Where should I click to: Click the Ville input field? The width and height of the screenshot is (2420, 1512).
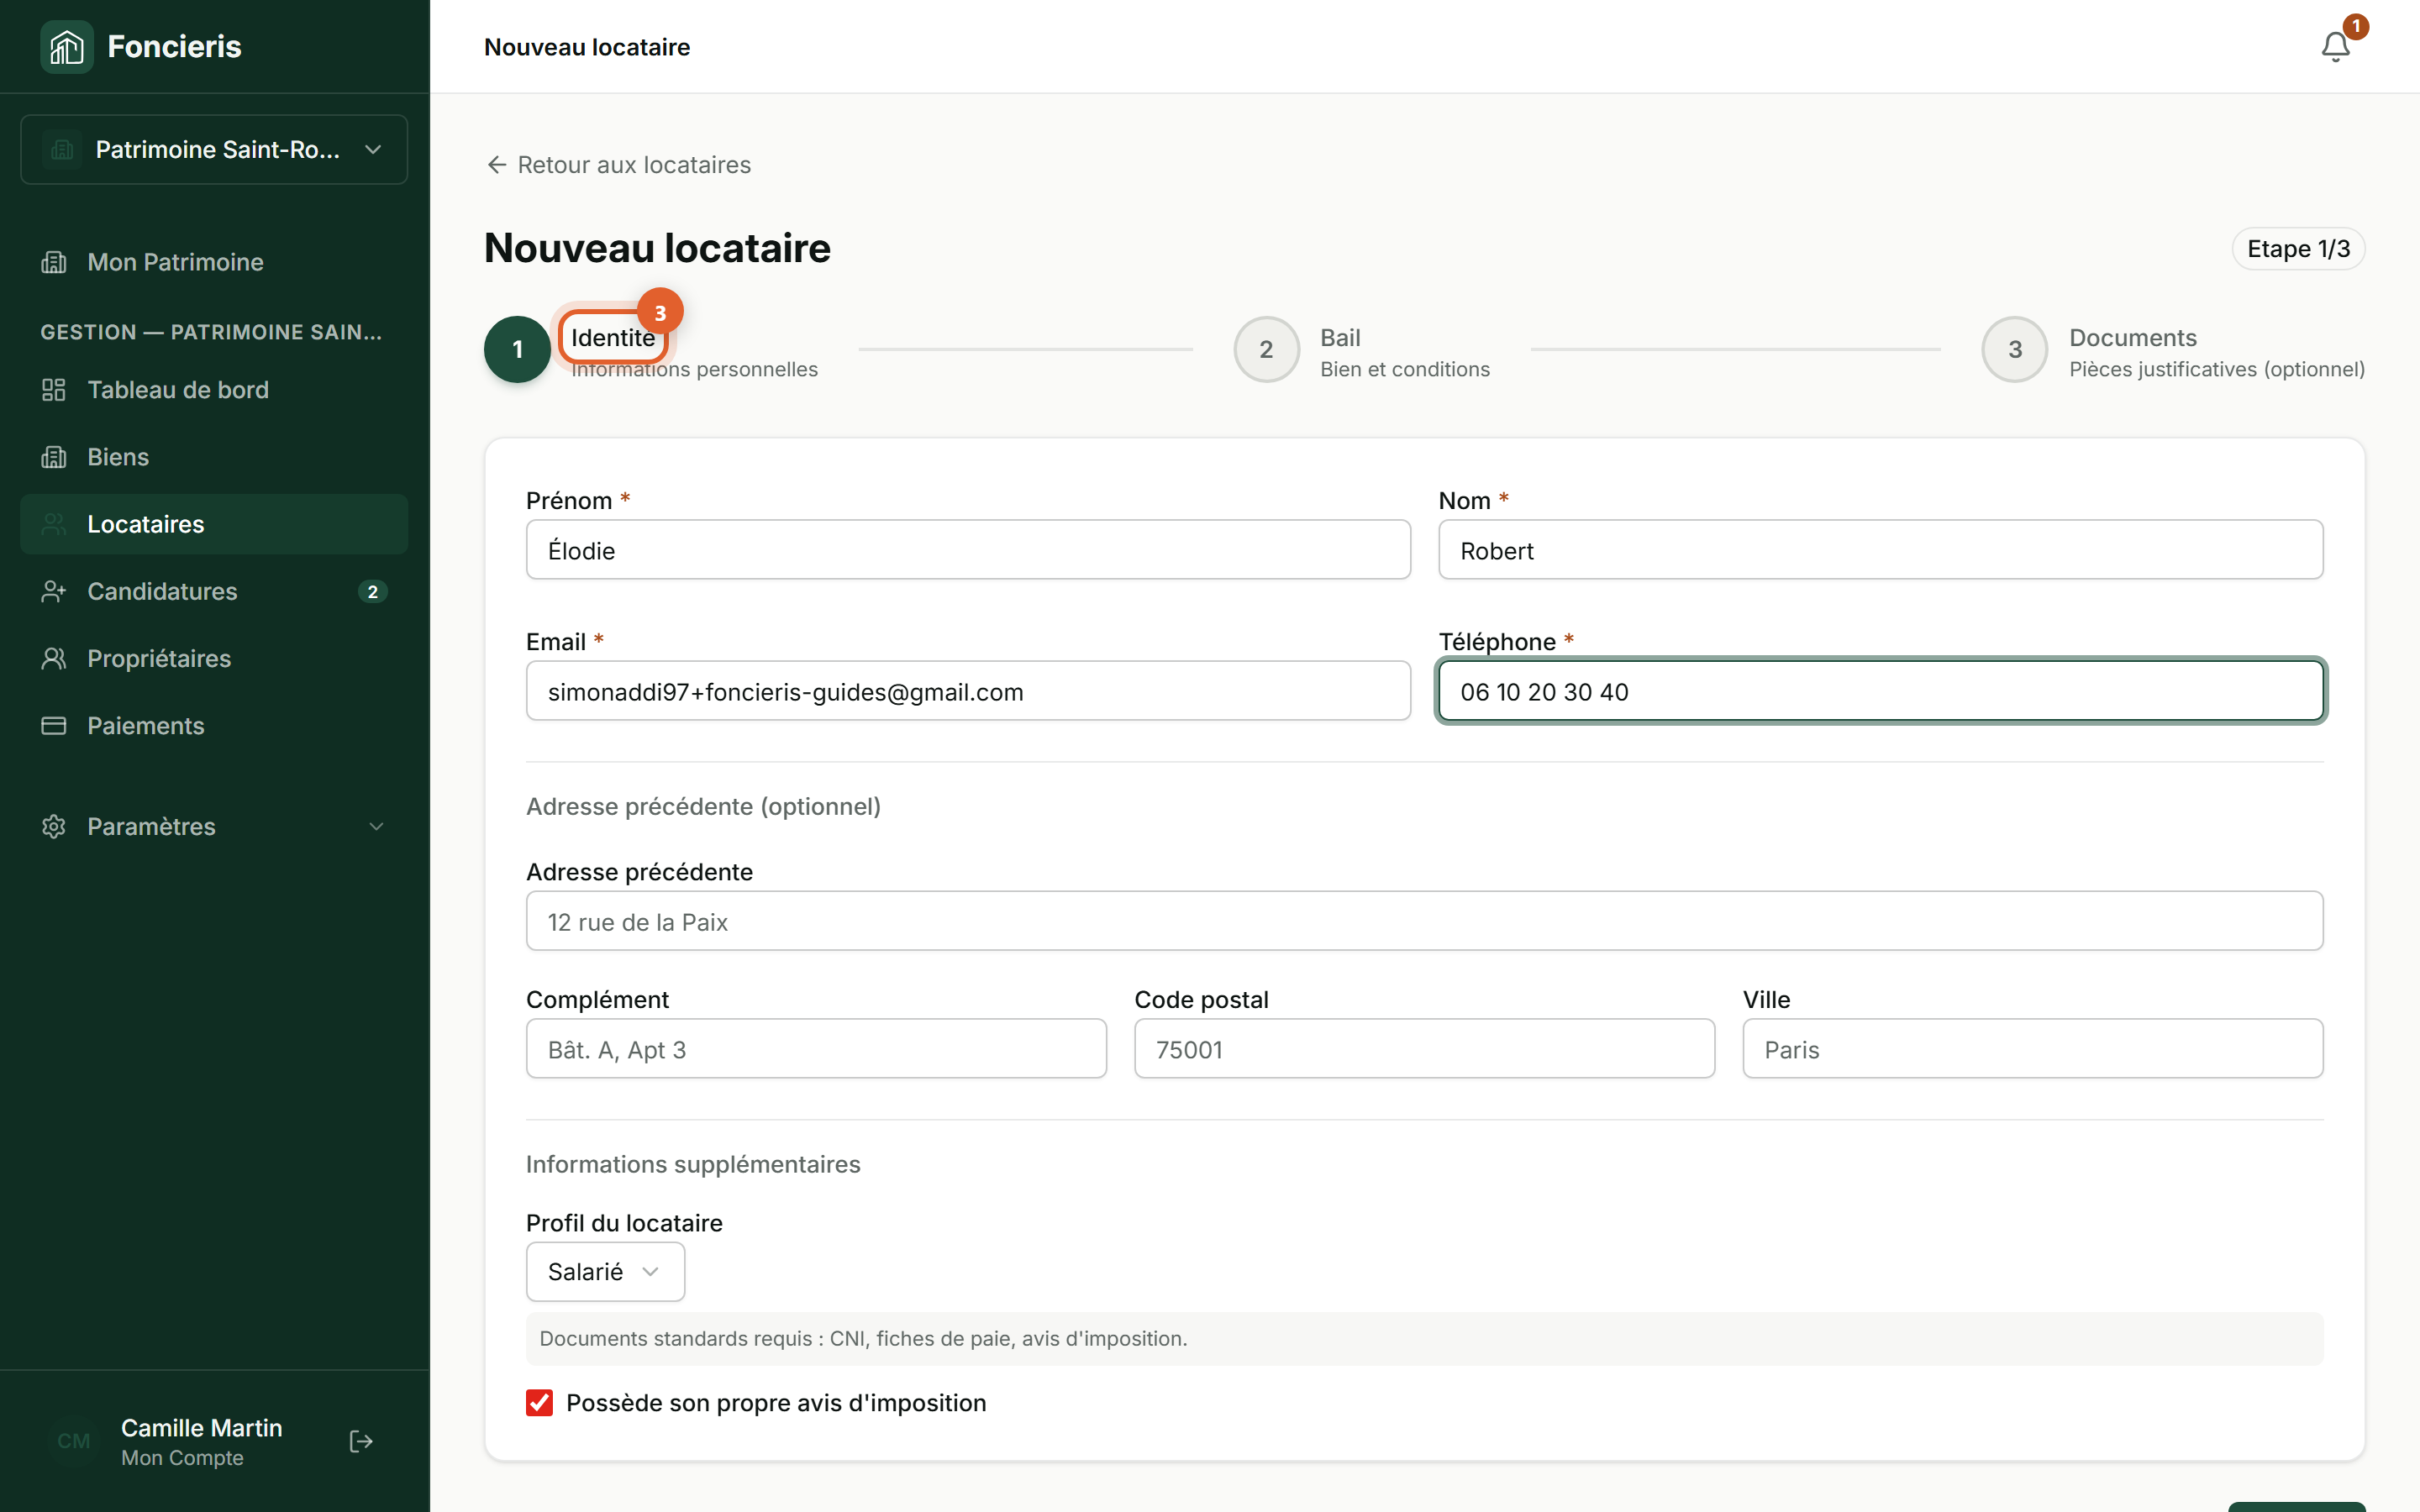coord(2032,1049)
